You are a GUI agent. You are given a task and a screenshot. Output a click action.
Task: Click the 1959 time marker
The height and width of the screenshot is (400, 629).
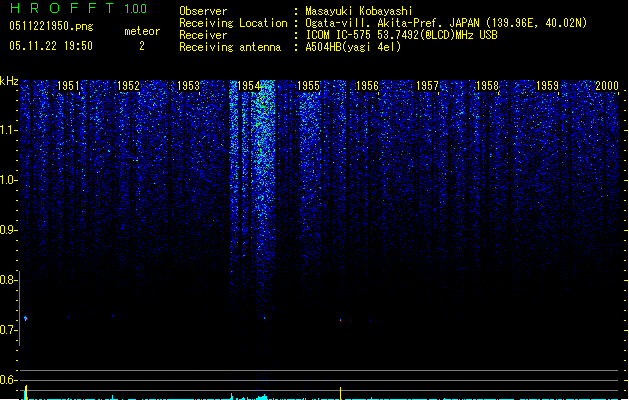pyautogui.click(x=547, y=86)
